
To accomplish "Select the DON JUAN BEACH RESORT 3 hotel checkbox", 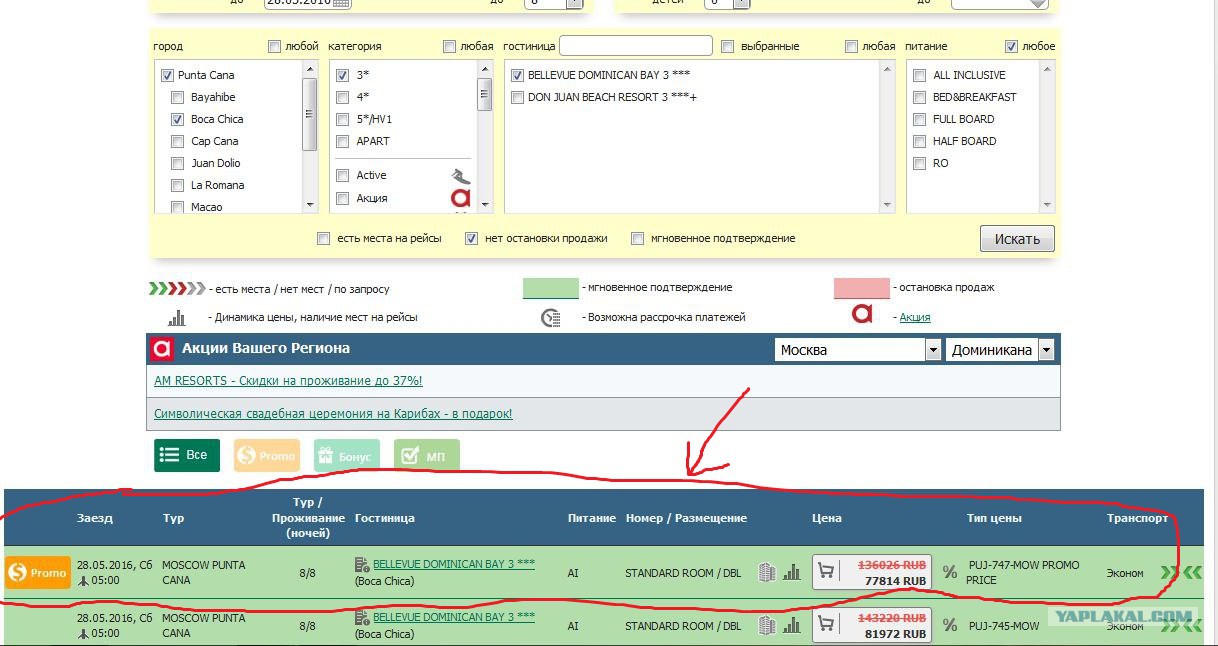I will coord(517,97).
